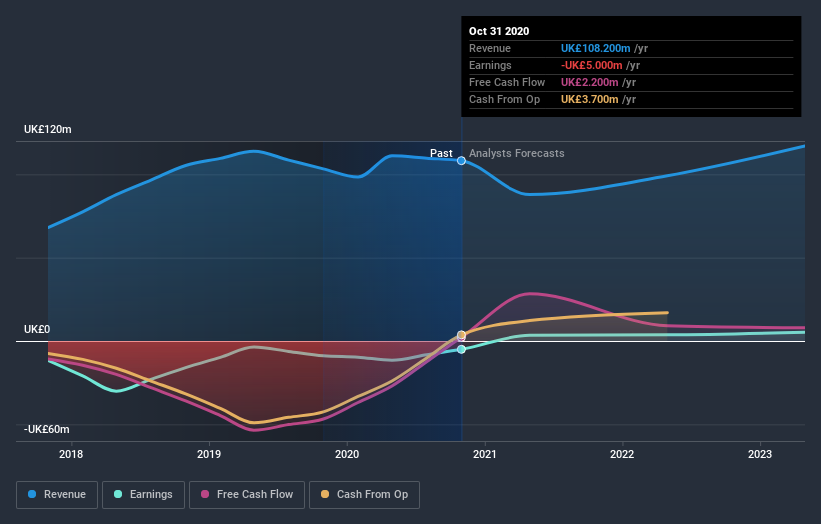
Task: Click the orange Cash From Op legend dot
Action: pyautogui.click(x=325, y=494)
